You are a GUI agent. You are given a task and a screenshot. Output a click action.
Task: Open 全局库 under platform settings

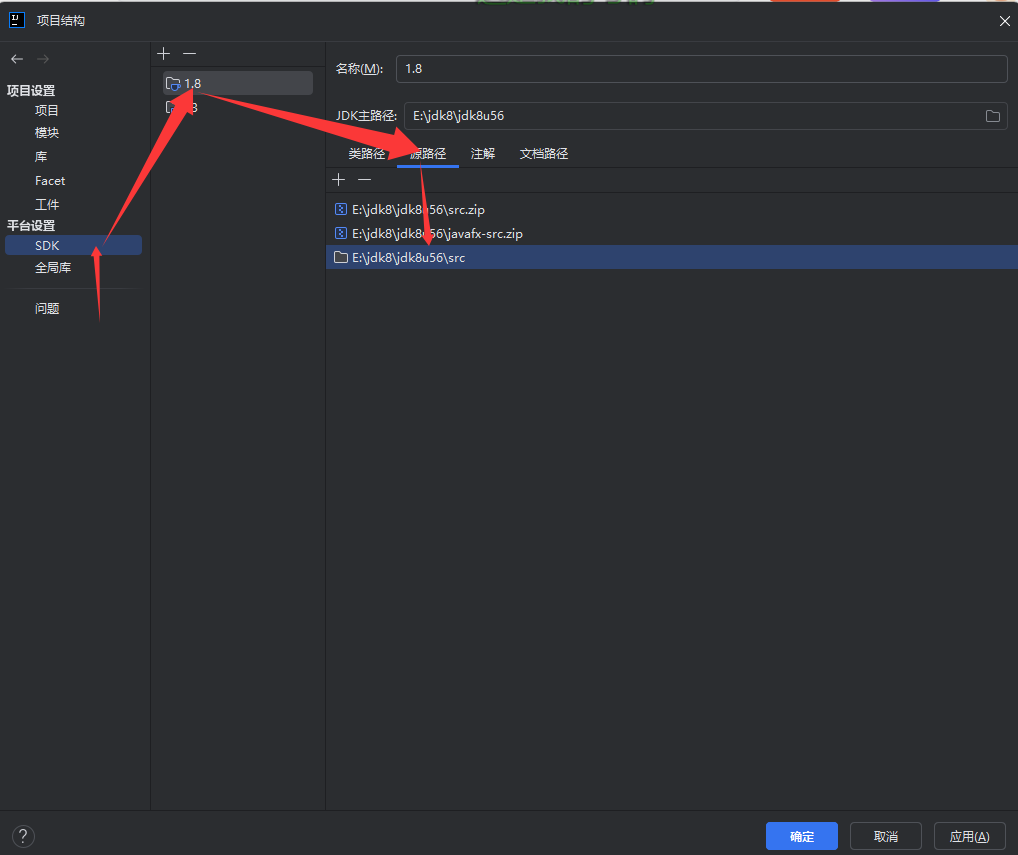(53, 268)
